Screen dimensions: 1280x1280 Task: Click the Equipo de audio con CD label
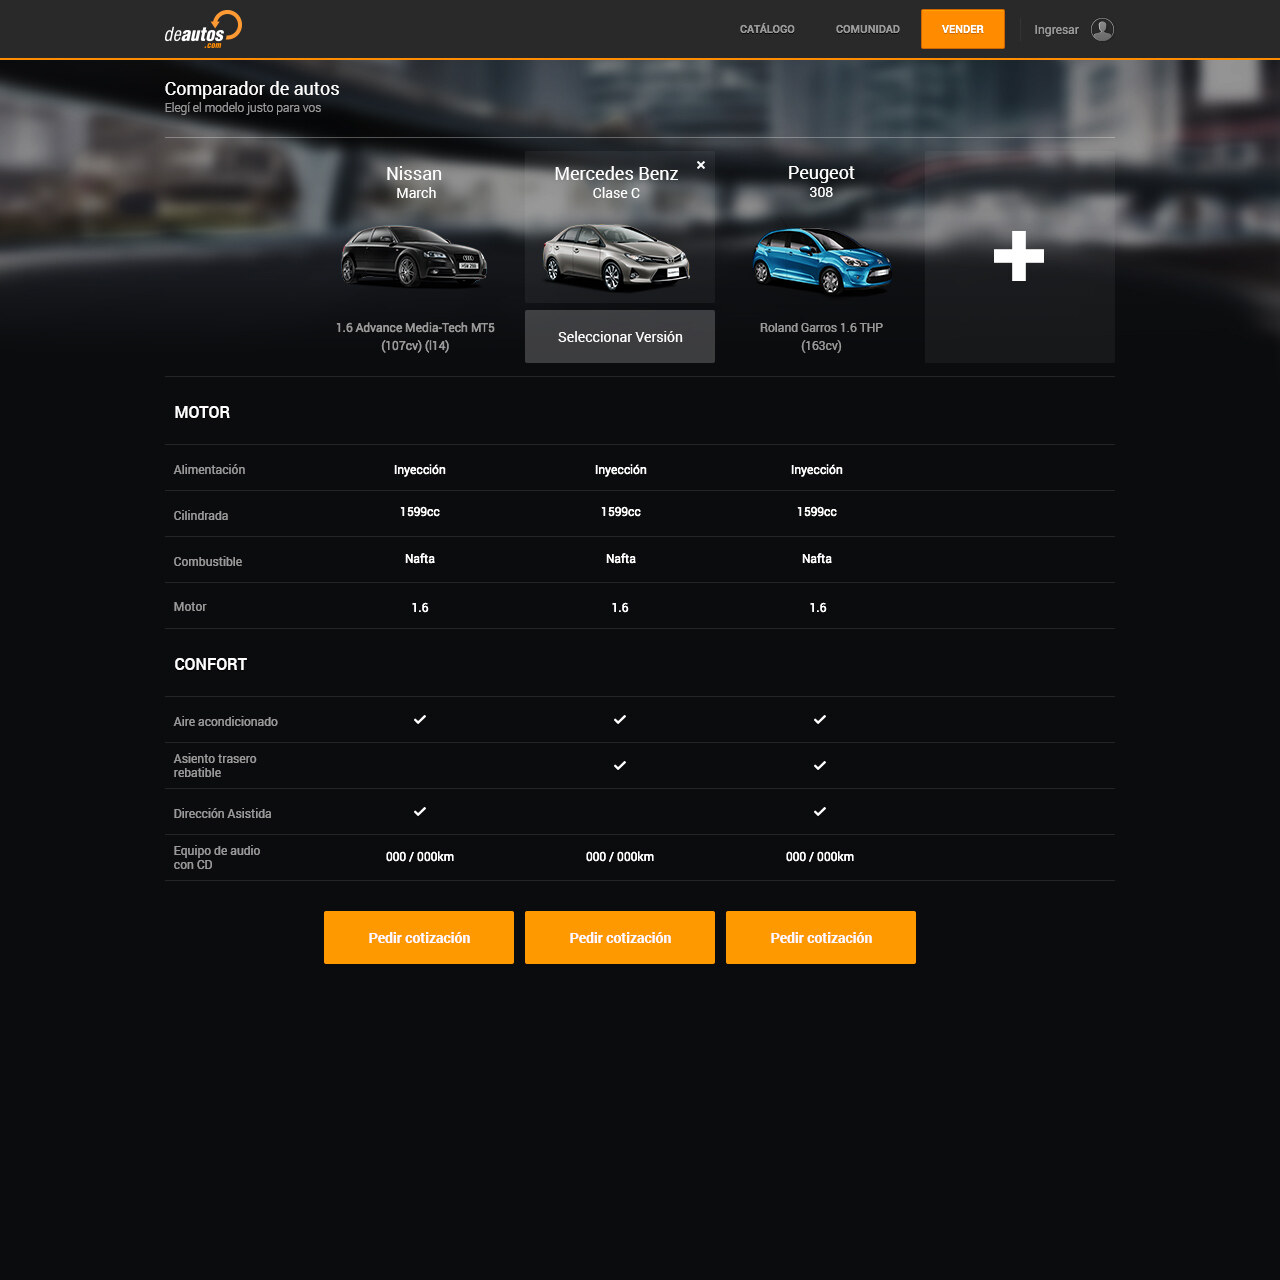pos(217,858)
